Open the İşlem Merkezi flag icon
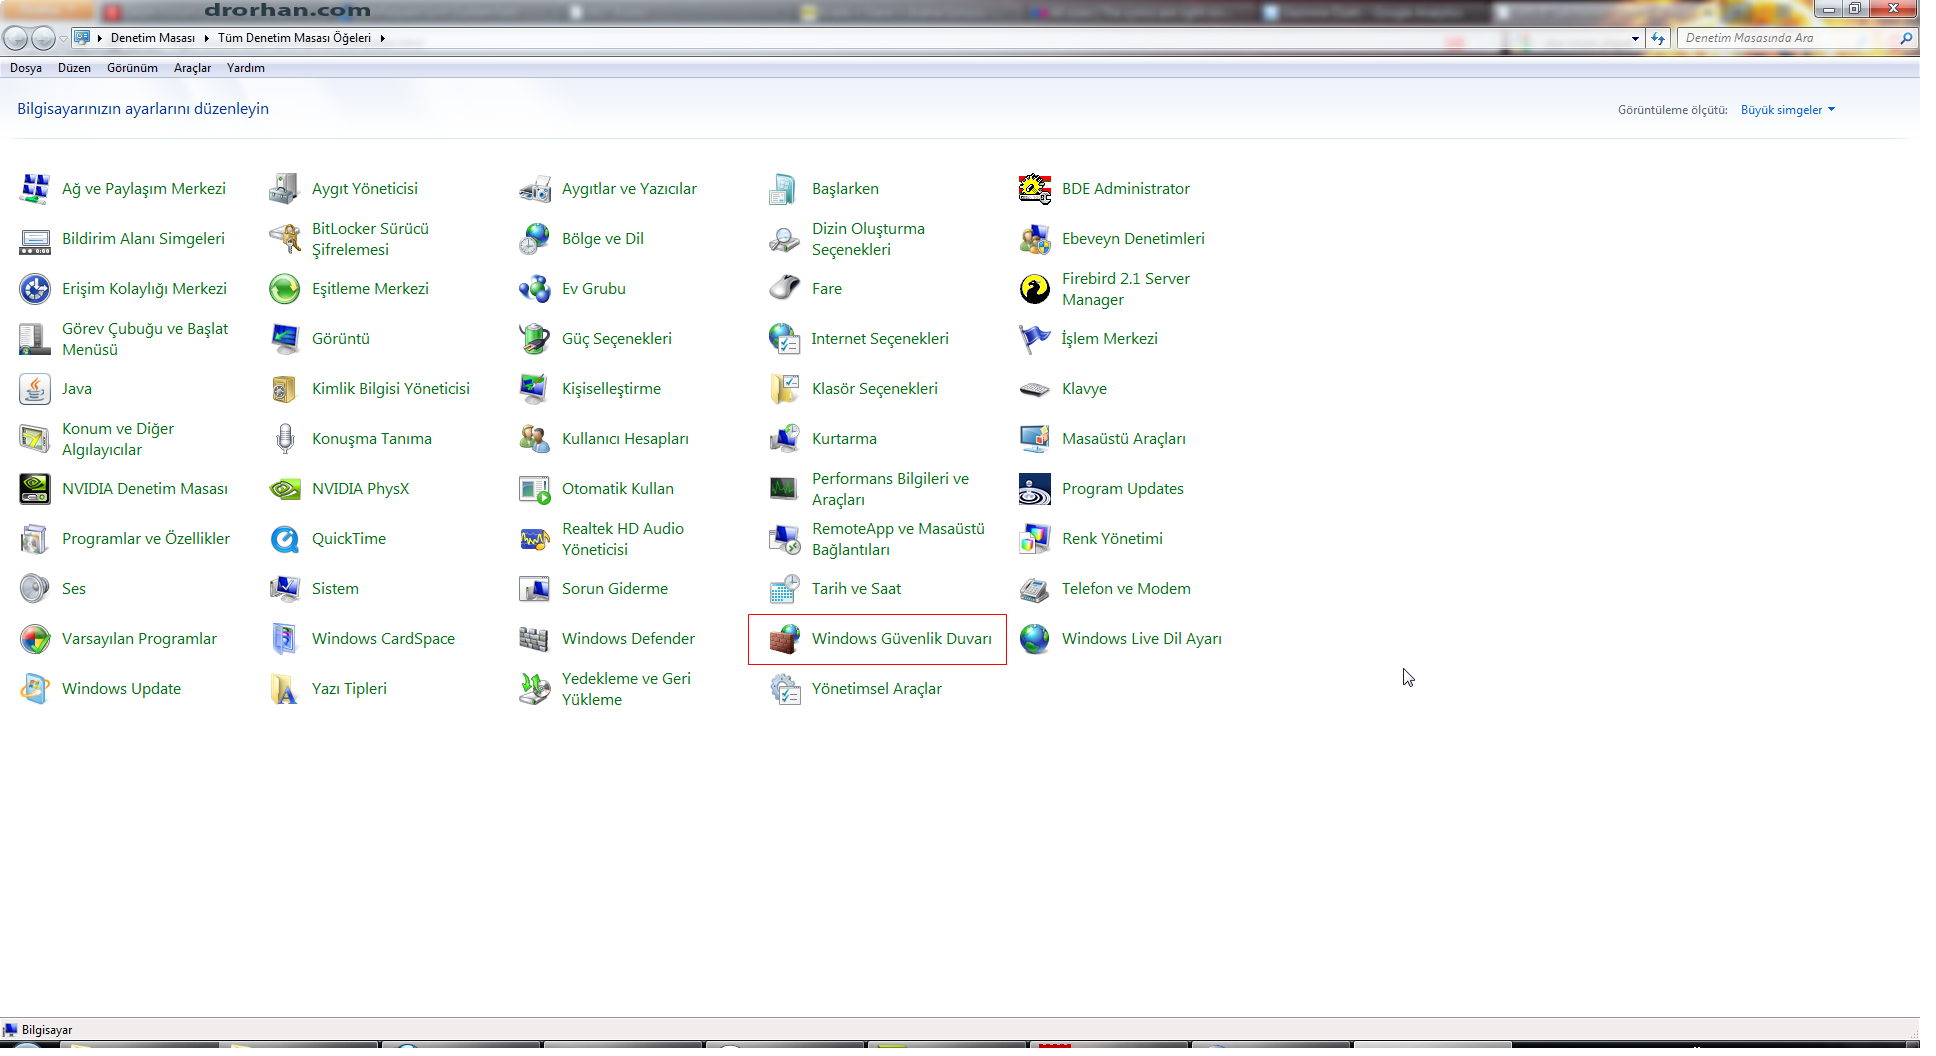This screenshot has height=1056, width=1936. tap(1035, 339)
